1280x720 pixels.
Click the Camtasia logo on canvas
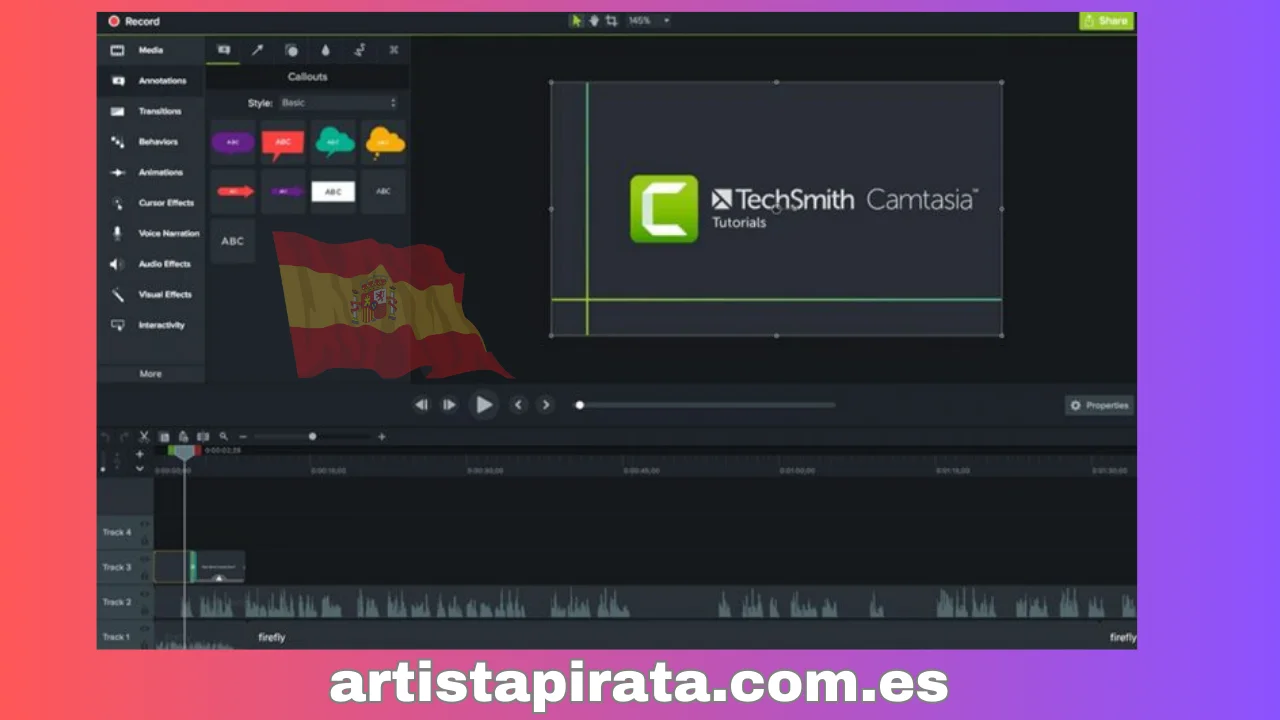664,209
